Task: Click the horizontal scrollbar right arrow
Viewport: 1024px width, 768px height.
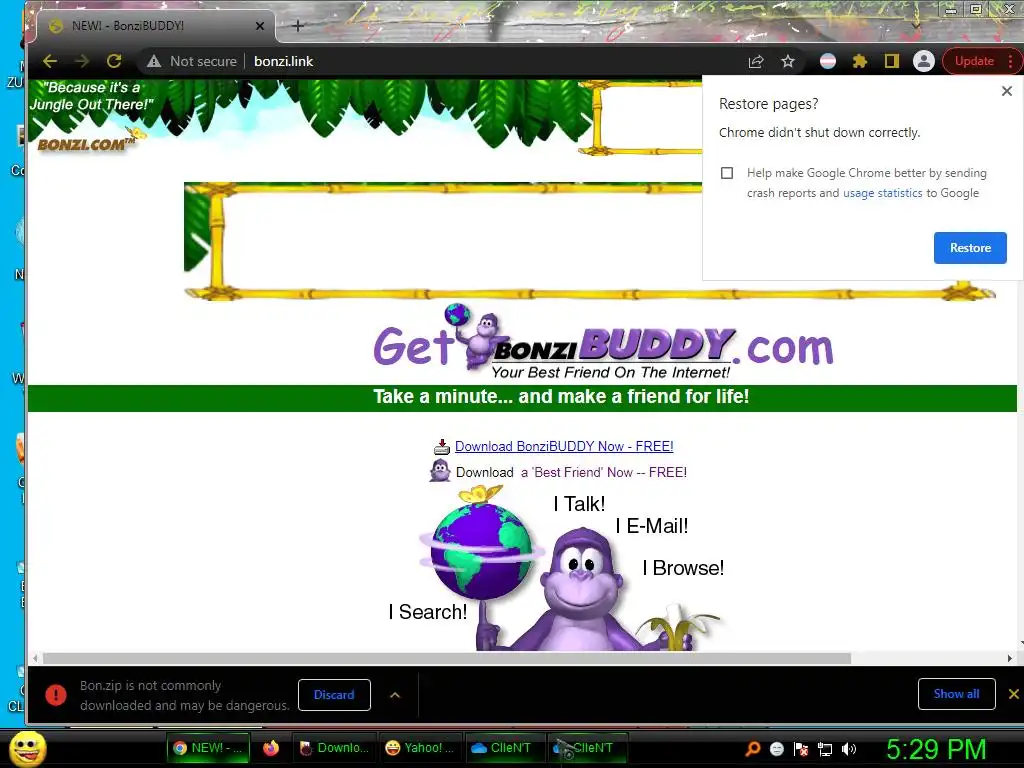Action: click(1010, 658)
